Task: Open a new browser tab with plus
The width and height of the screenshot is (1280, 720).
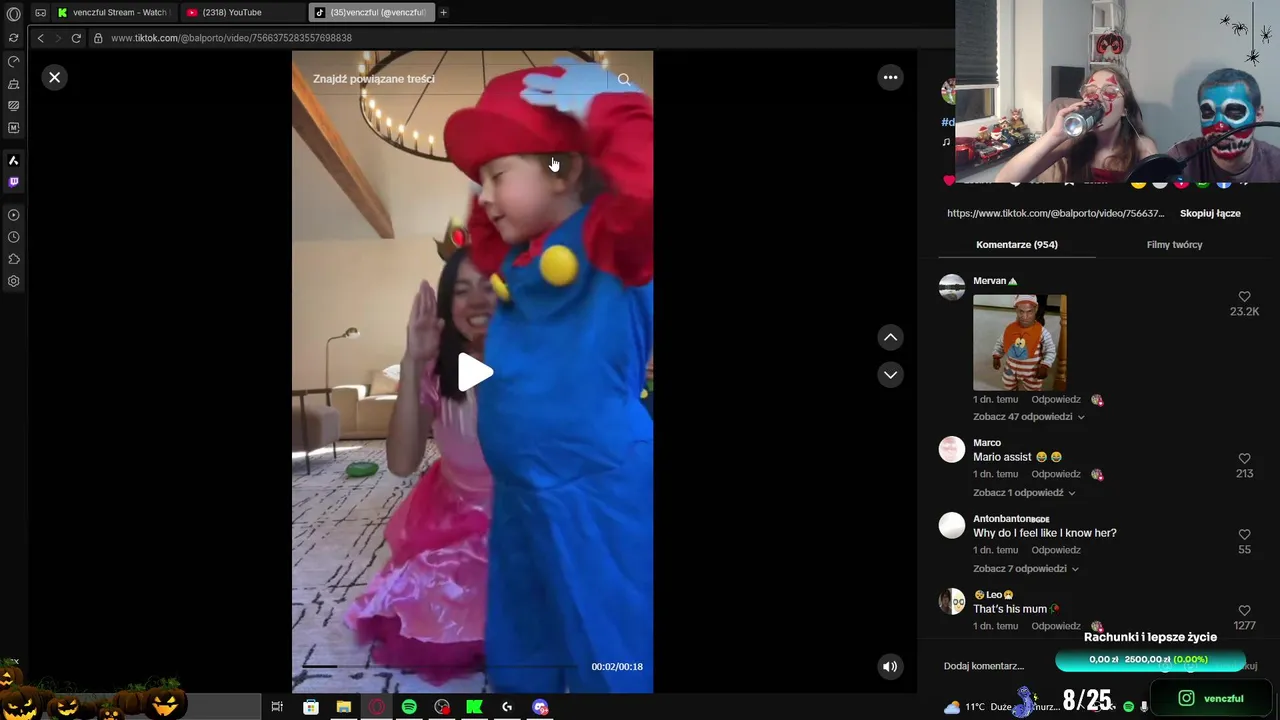Action: (443, 13)
